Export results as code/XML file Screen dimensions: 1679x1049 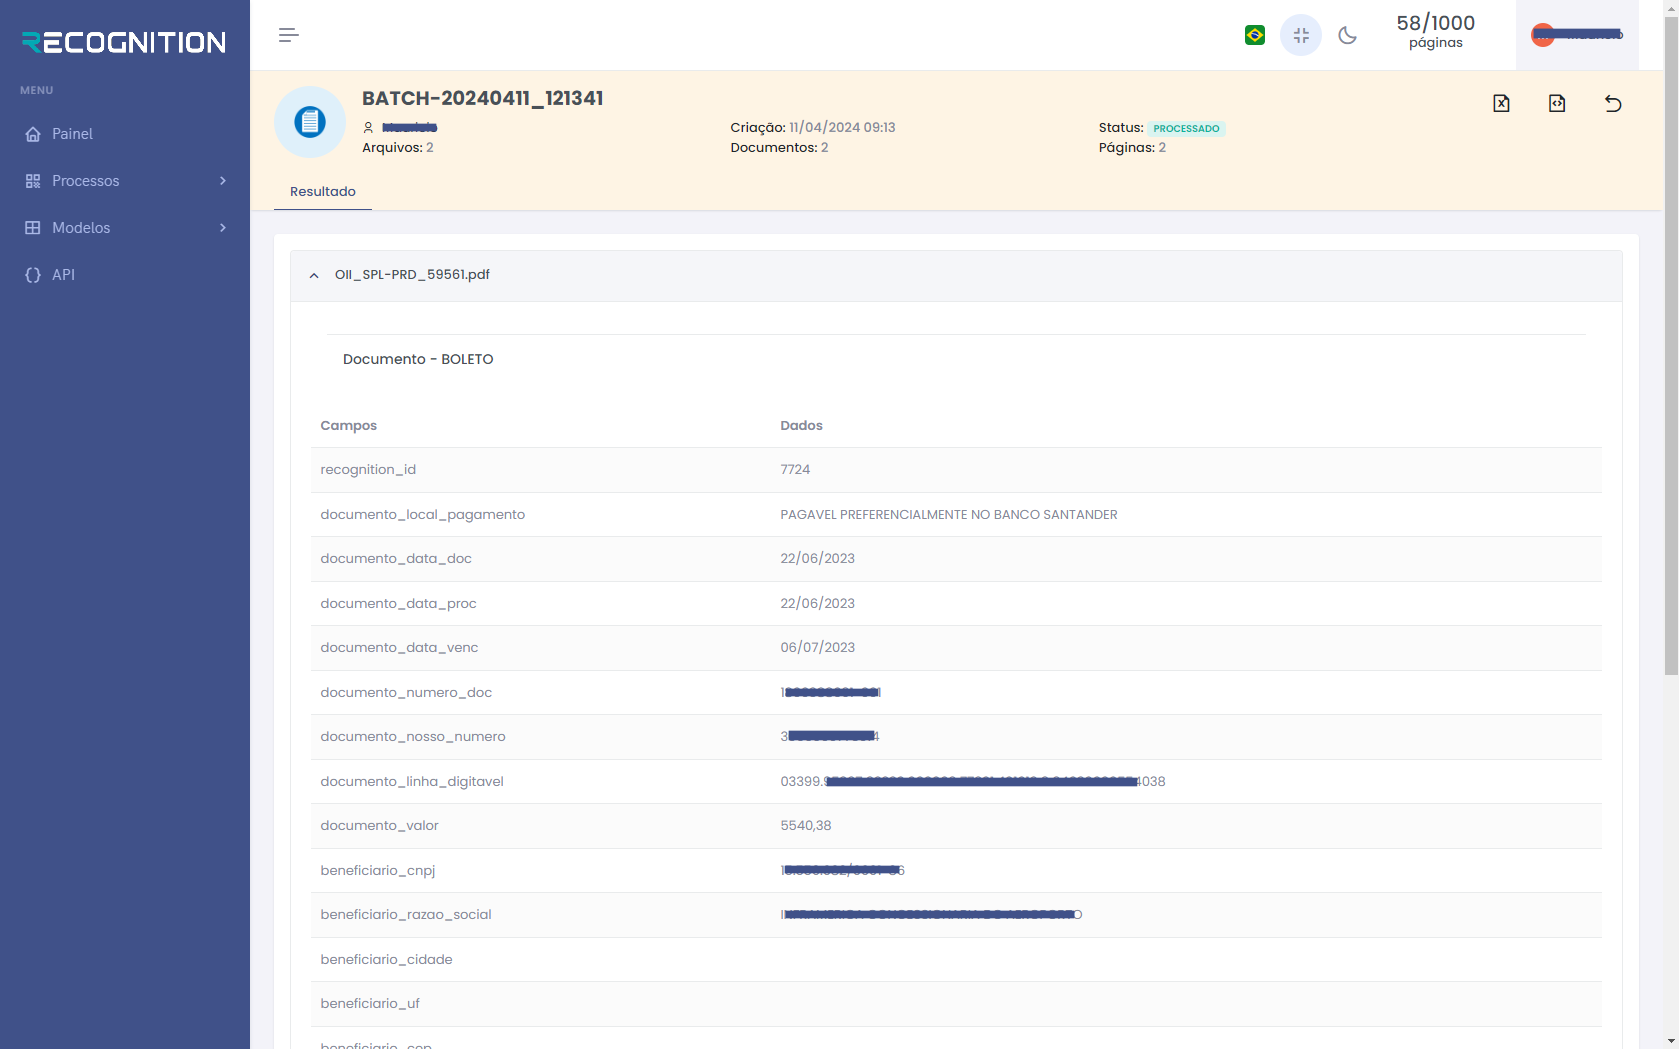pyautogui.click(x=1557, y=103)
